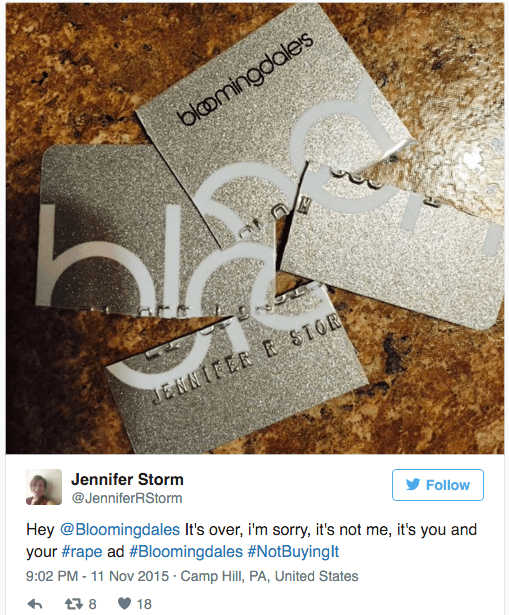Image resolution: width=509 pixels, height=615 pixels.
Task: Open the Jennifer Storm display name link
Action: (x=127, y=479)
